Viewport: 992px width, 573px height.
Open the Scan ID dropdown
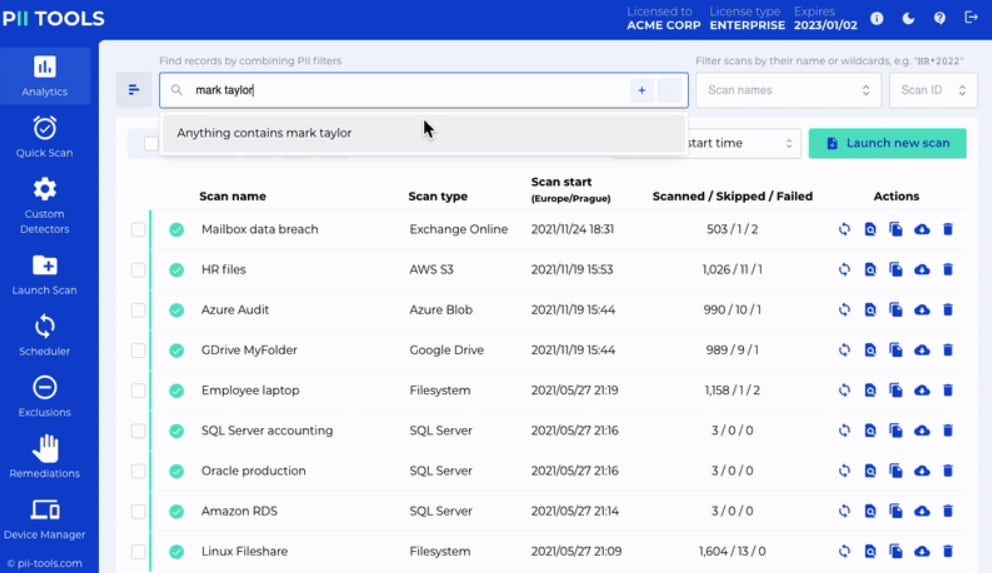tap(933, 90)
